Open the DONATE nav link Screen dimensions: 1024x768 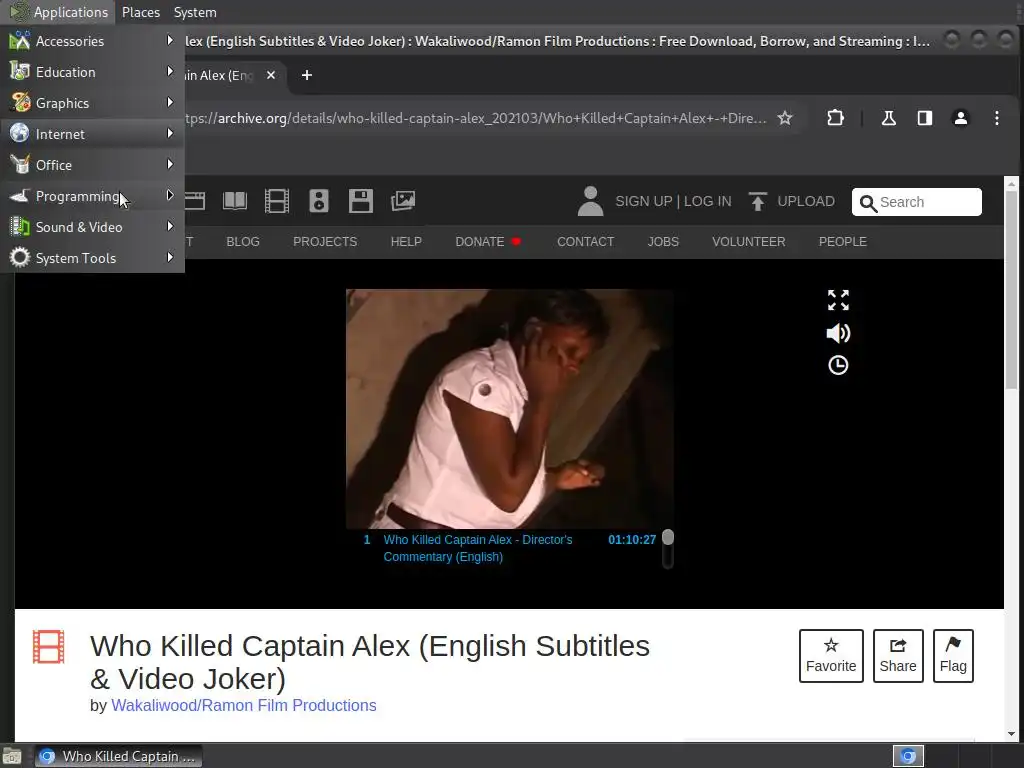point(480,242)
